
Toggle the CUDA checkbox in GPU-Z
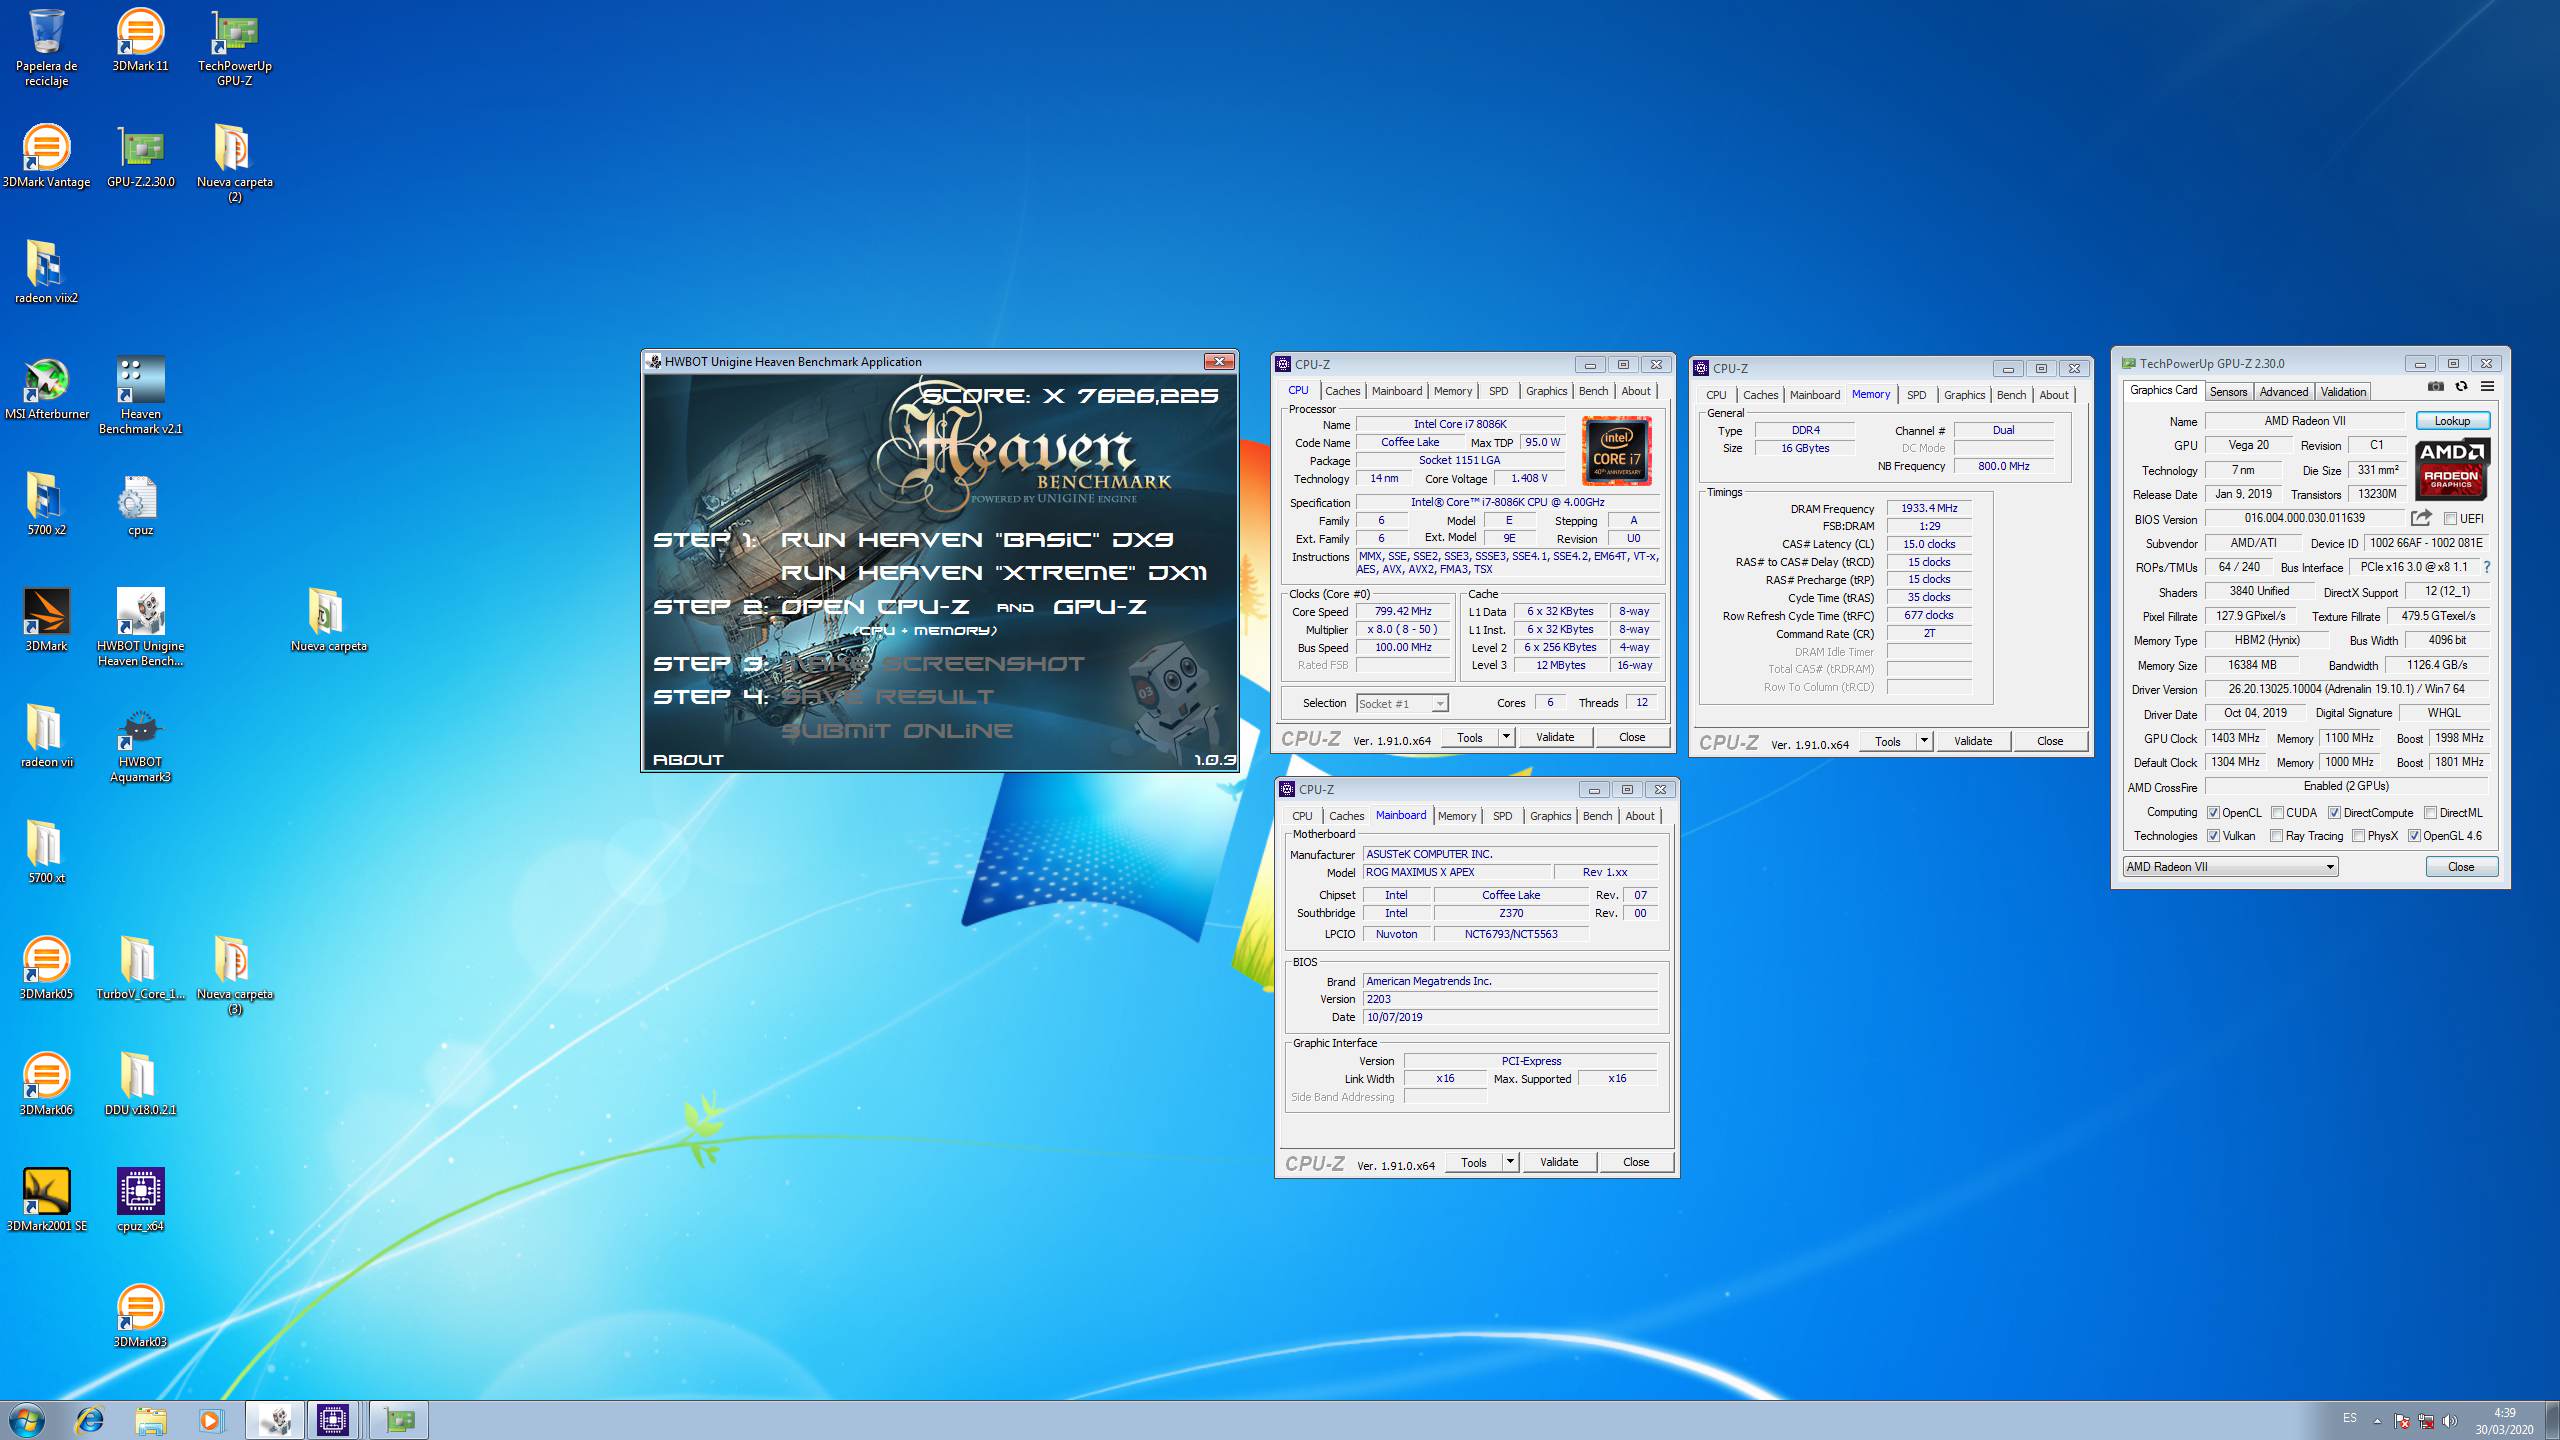point(2277,813)
